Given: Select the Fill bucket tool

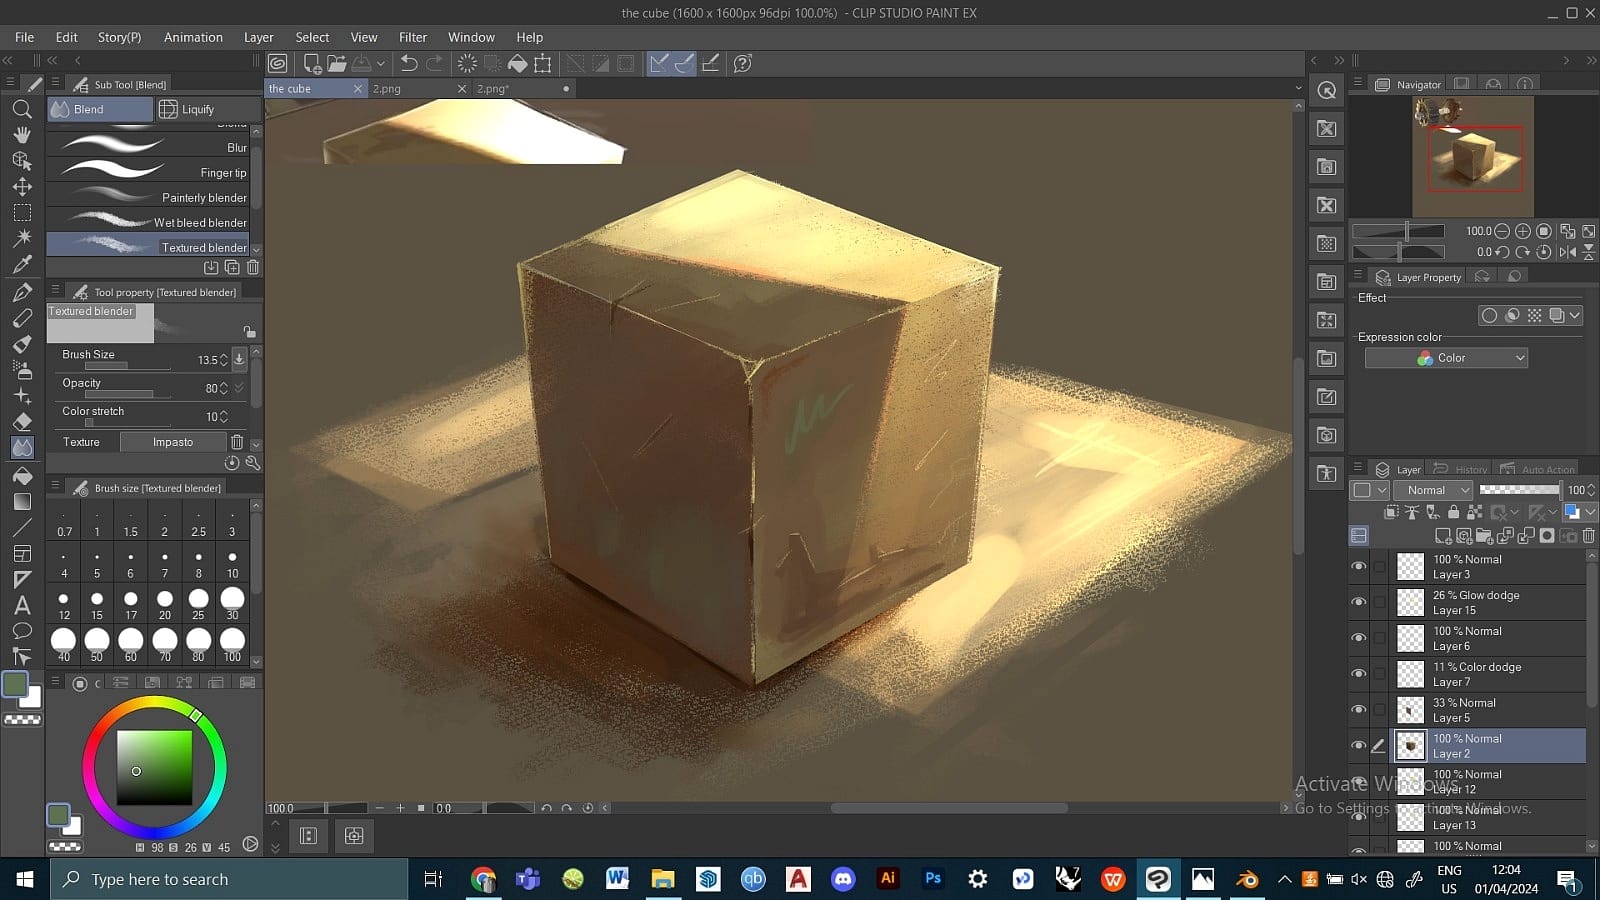Looking at the screenshot, I should (22, 475).
